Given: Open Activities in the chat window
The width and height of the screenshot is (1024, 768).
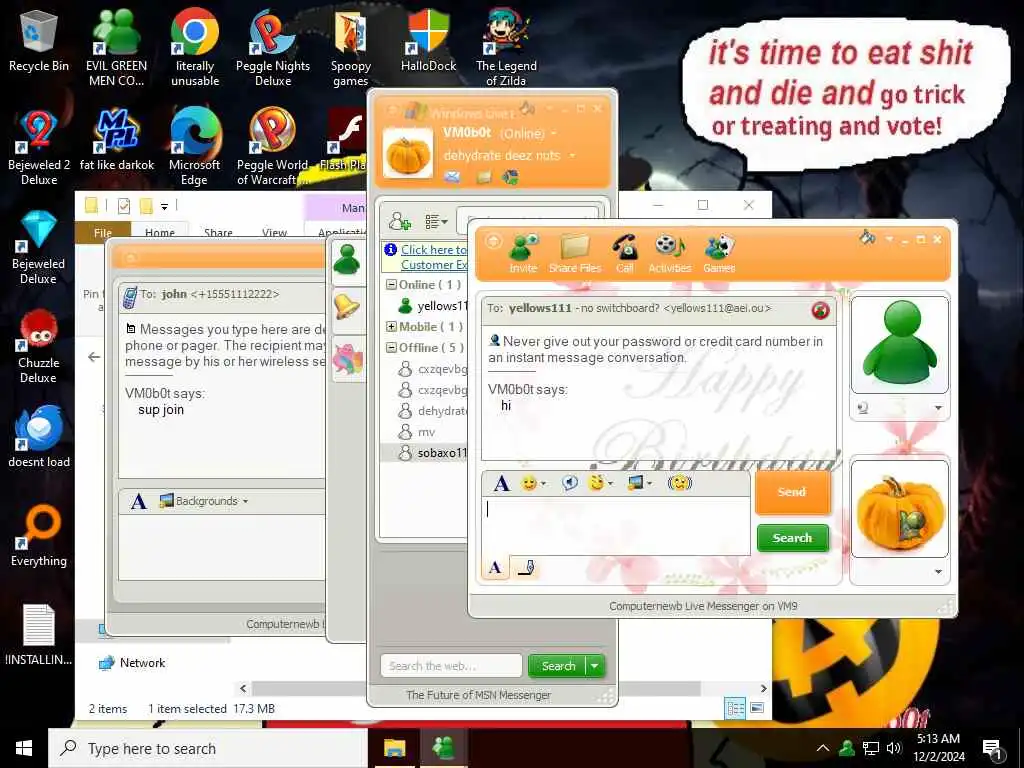Looking at the screenshot, I should tap(669, 254).
